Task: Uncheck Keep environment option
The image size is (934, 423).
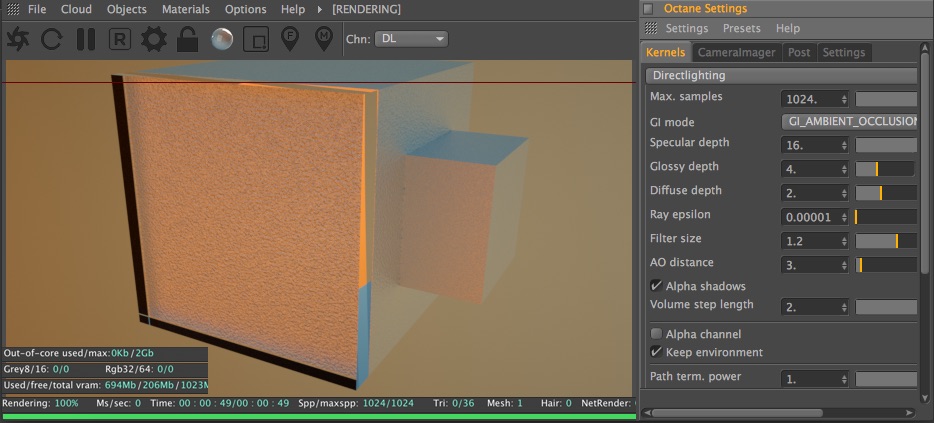Action: (x=656, y=352)
